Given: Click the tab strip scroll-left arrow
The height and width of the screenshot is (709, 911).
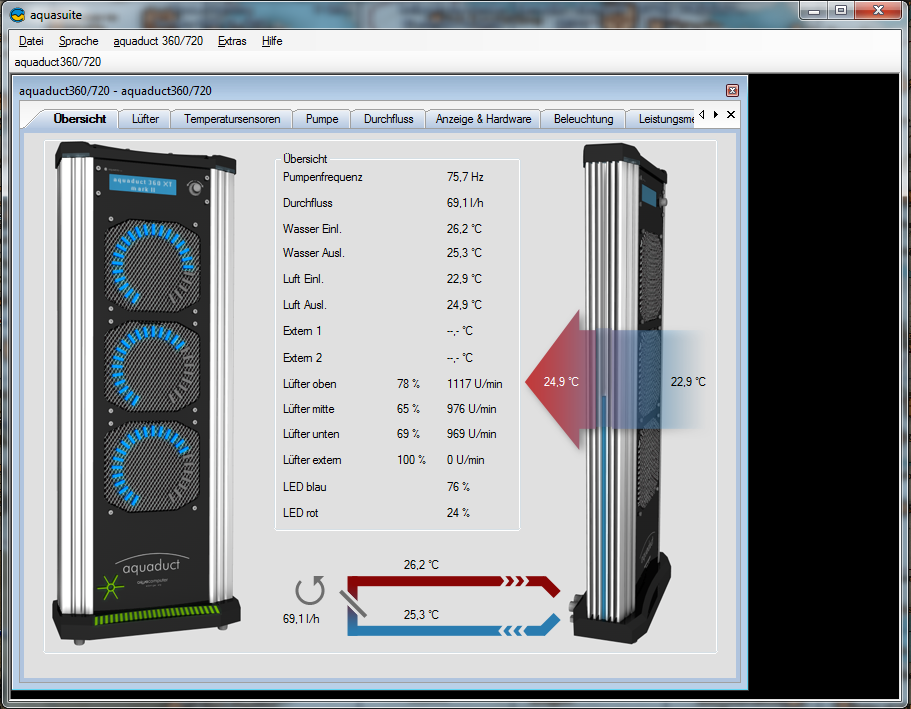Looking at the screenshot, I should click(x=702, y=114).
